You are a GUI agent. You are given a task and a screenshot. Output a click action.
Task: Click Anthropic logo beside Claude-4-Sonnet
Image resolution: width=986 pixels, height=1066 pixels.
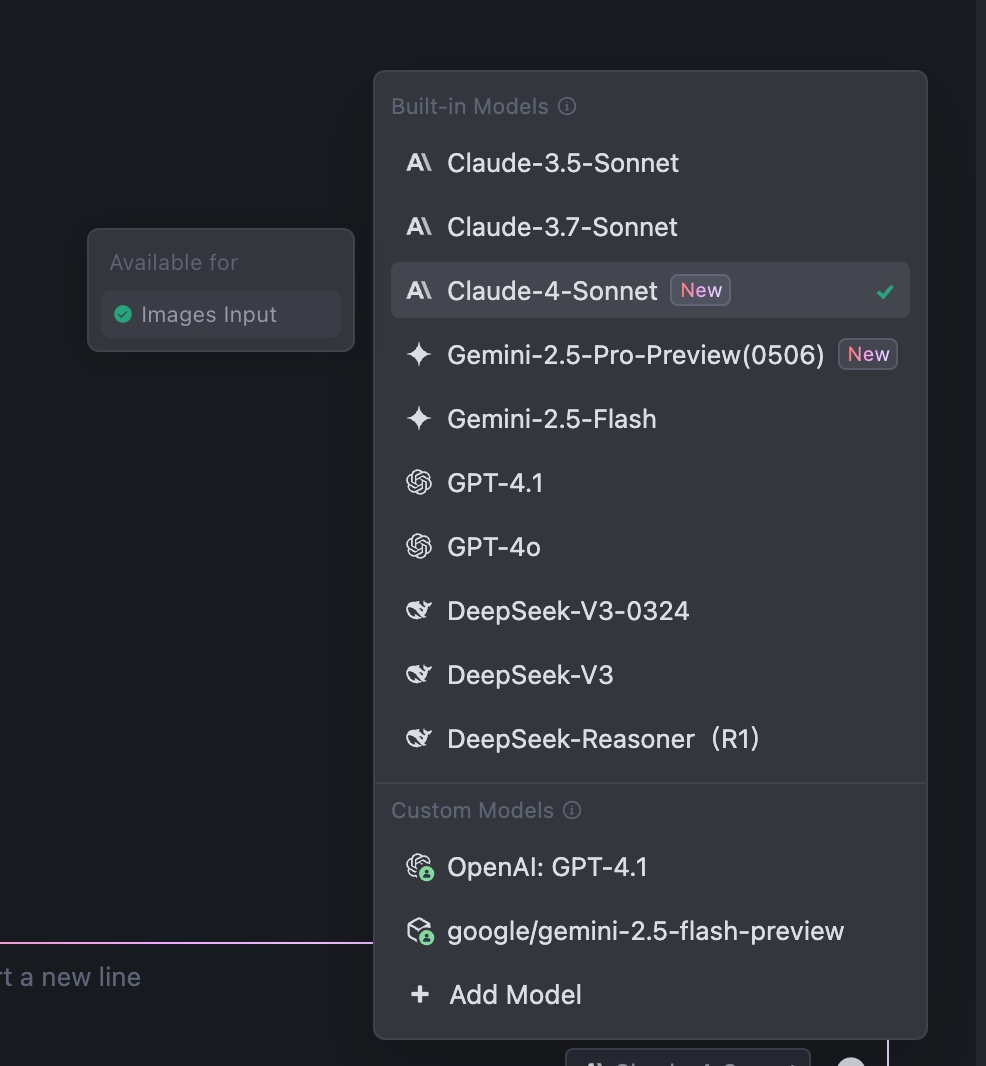pos(419,291)
